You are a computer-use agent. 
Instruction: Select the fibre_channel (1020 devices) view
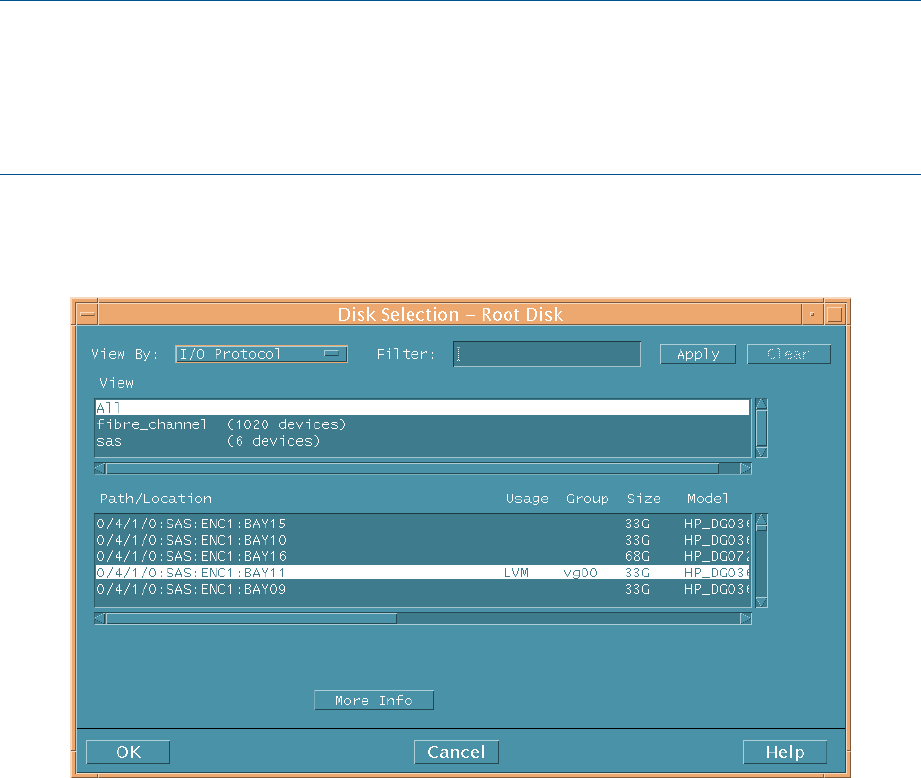coord(422,424)
